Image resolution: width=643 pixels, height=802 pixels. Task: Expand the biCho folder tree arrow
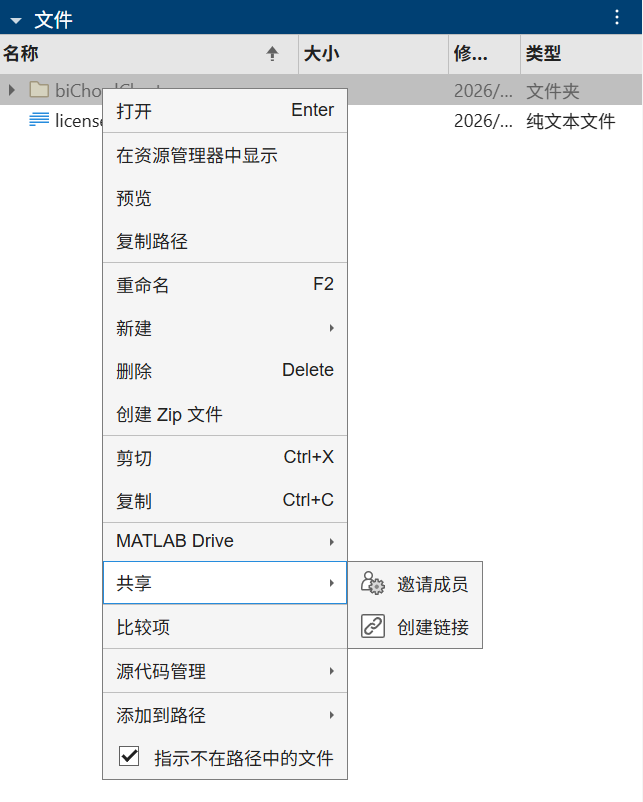click(12, 90)
